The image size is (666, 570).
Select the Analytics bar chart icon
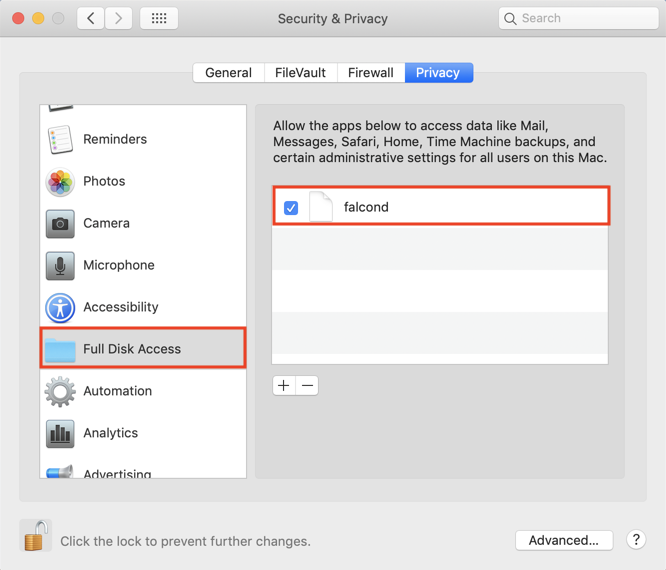point(60,433)
